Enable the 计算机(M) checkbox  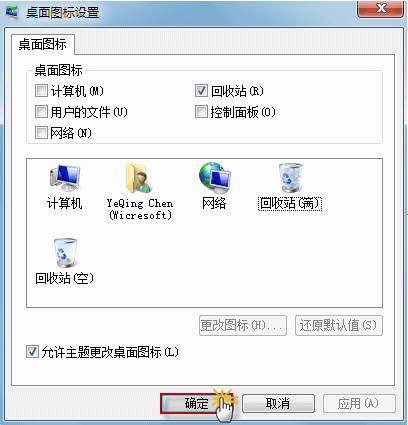[41, 91]
